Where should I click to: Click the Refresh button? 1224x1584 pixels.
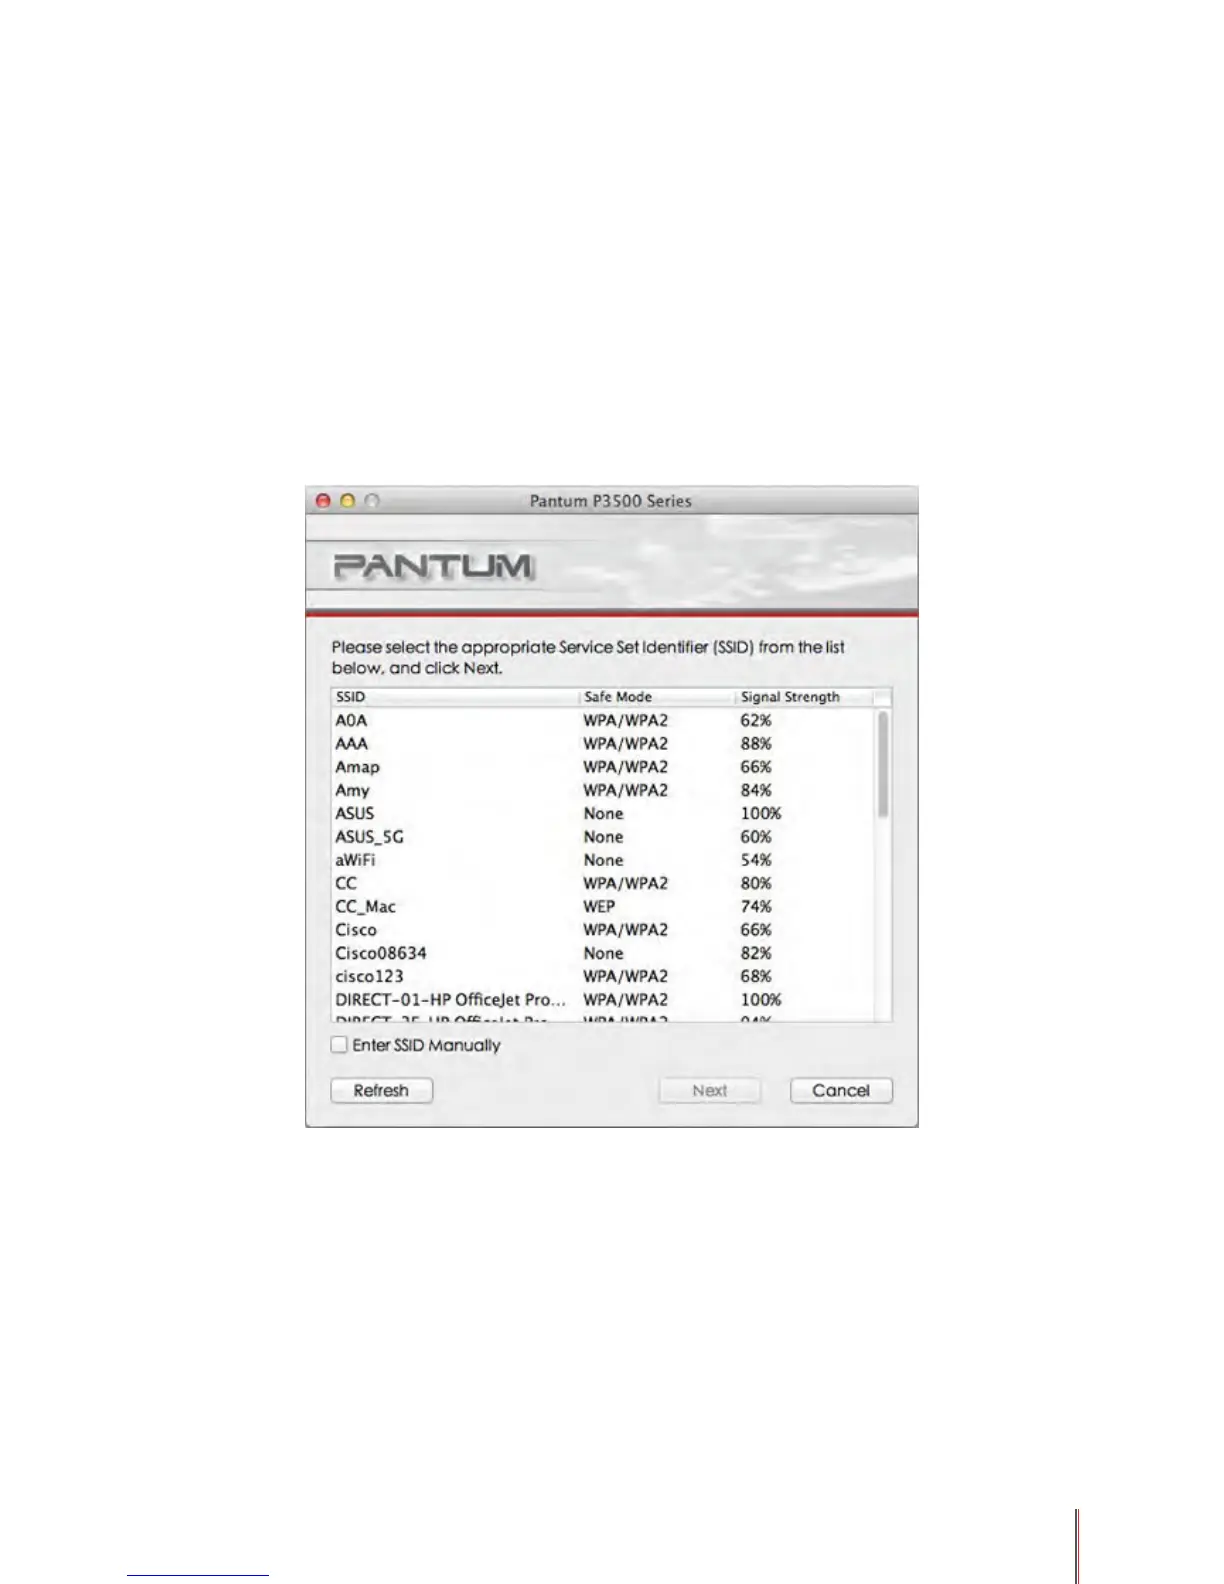(381, 1090)
